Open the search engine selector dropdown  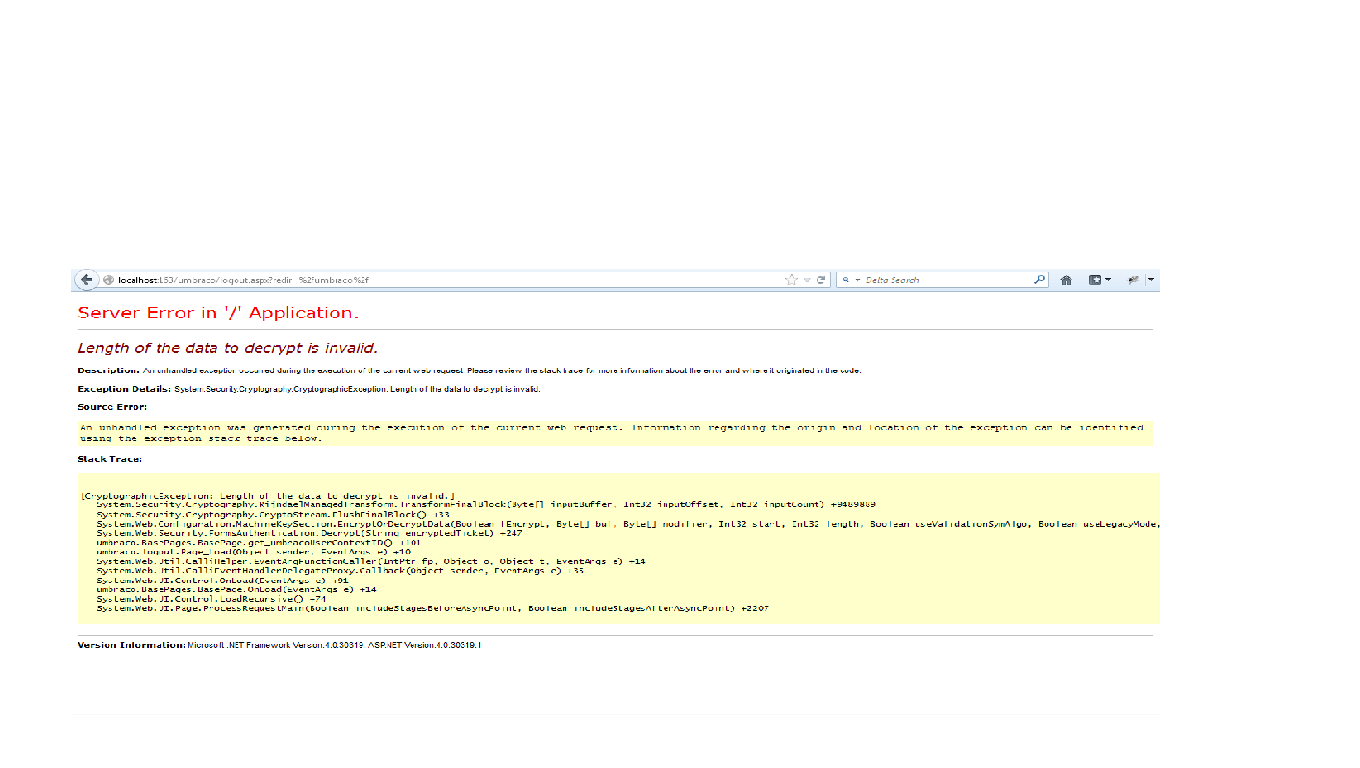point(850,280)
